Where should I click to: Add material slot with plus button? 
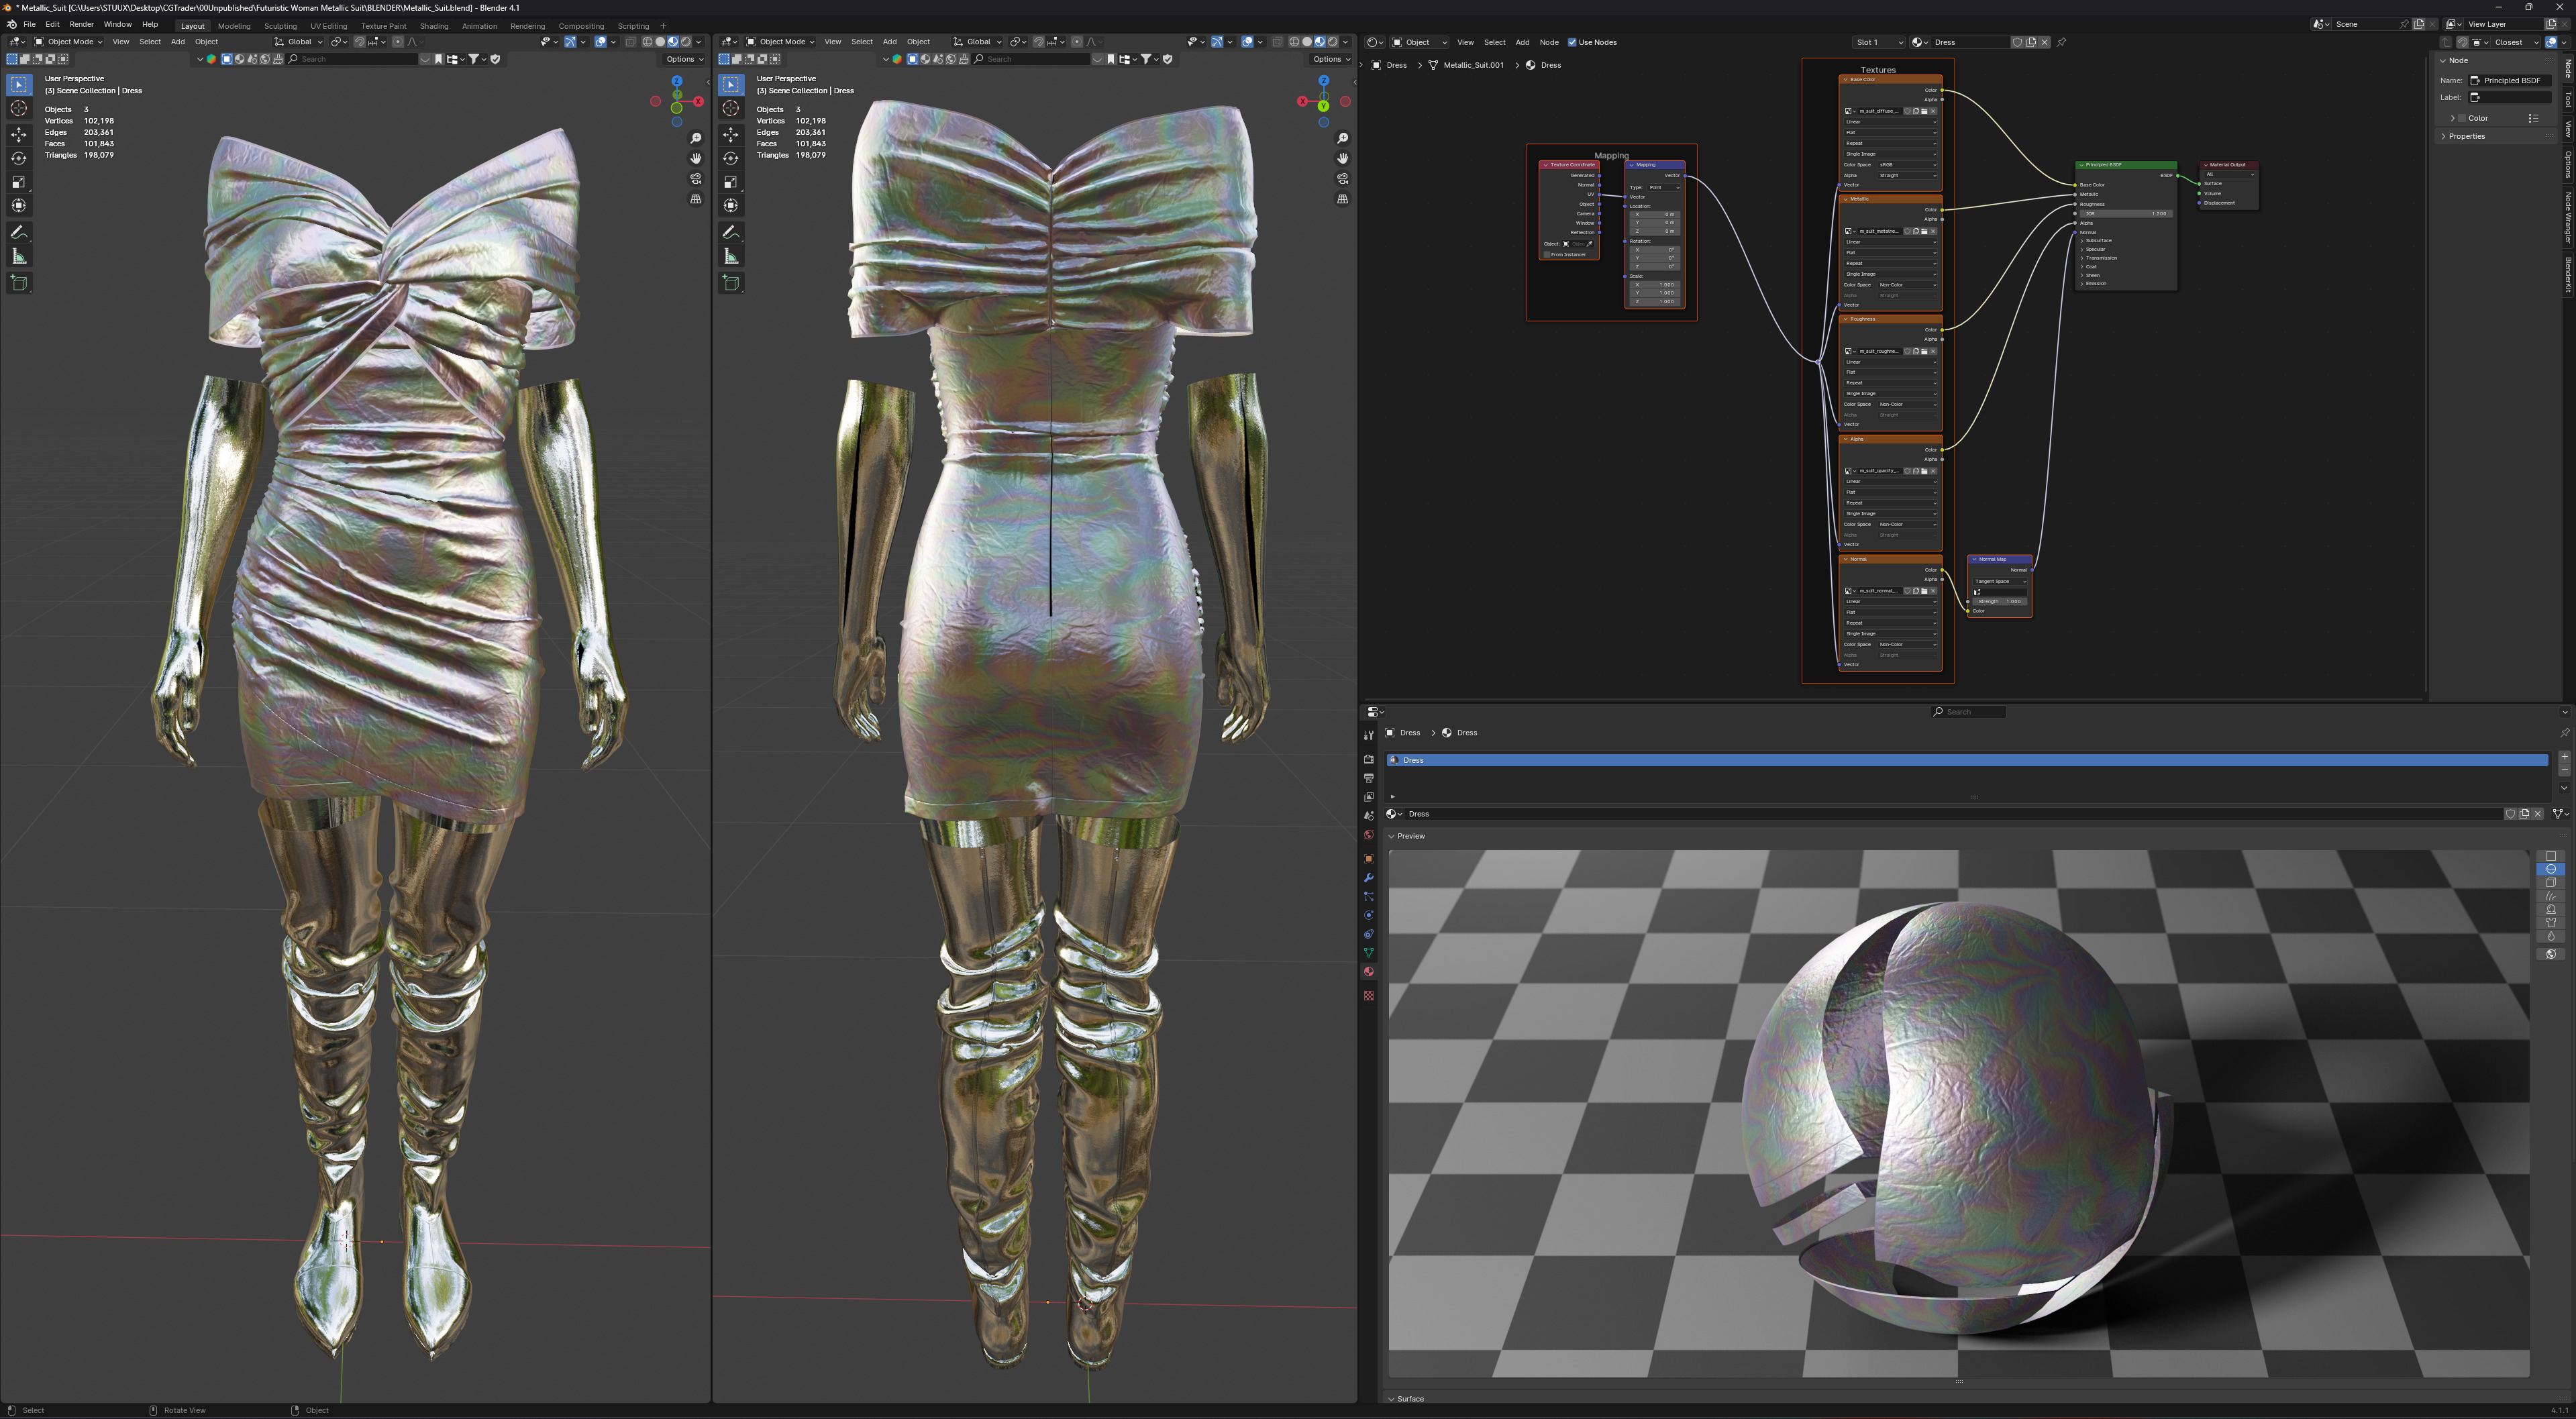[x=2564, y=757]
